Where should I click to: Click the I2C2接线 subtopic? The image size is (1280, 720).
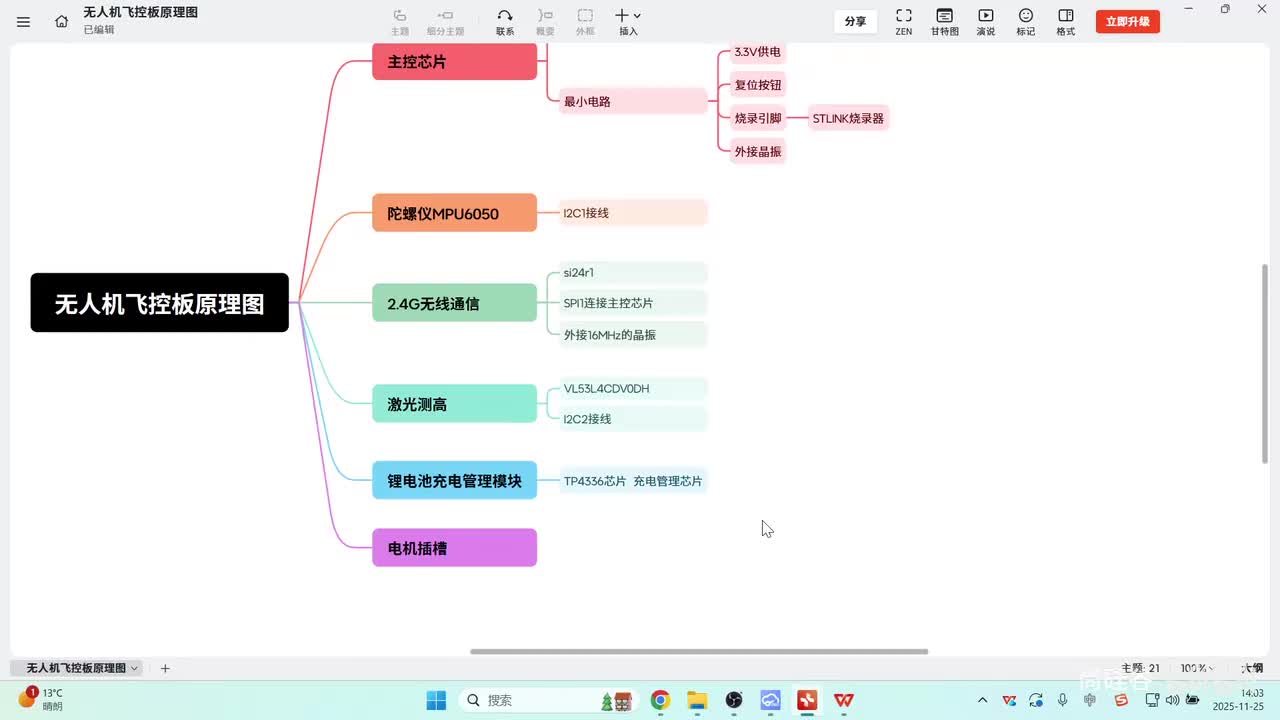pos(633,419)
